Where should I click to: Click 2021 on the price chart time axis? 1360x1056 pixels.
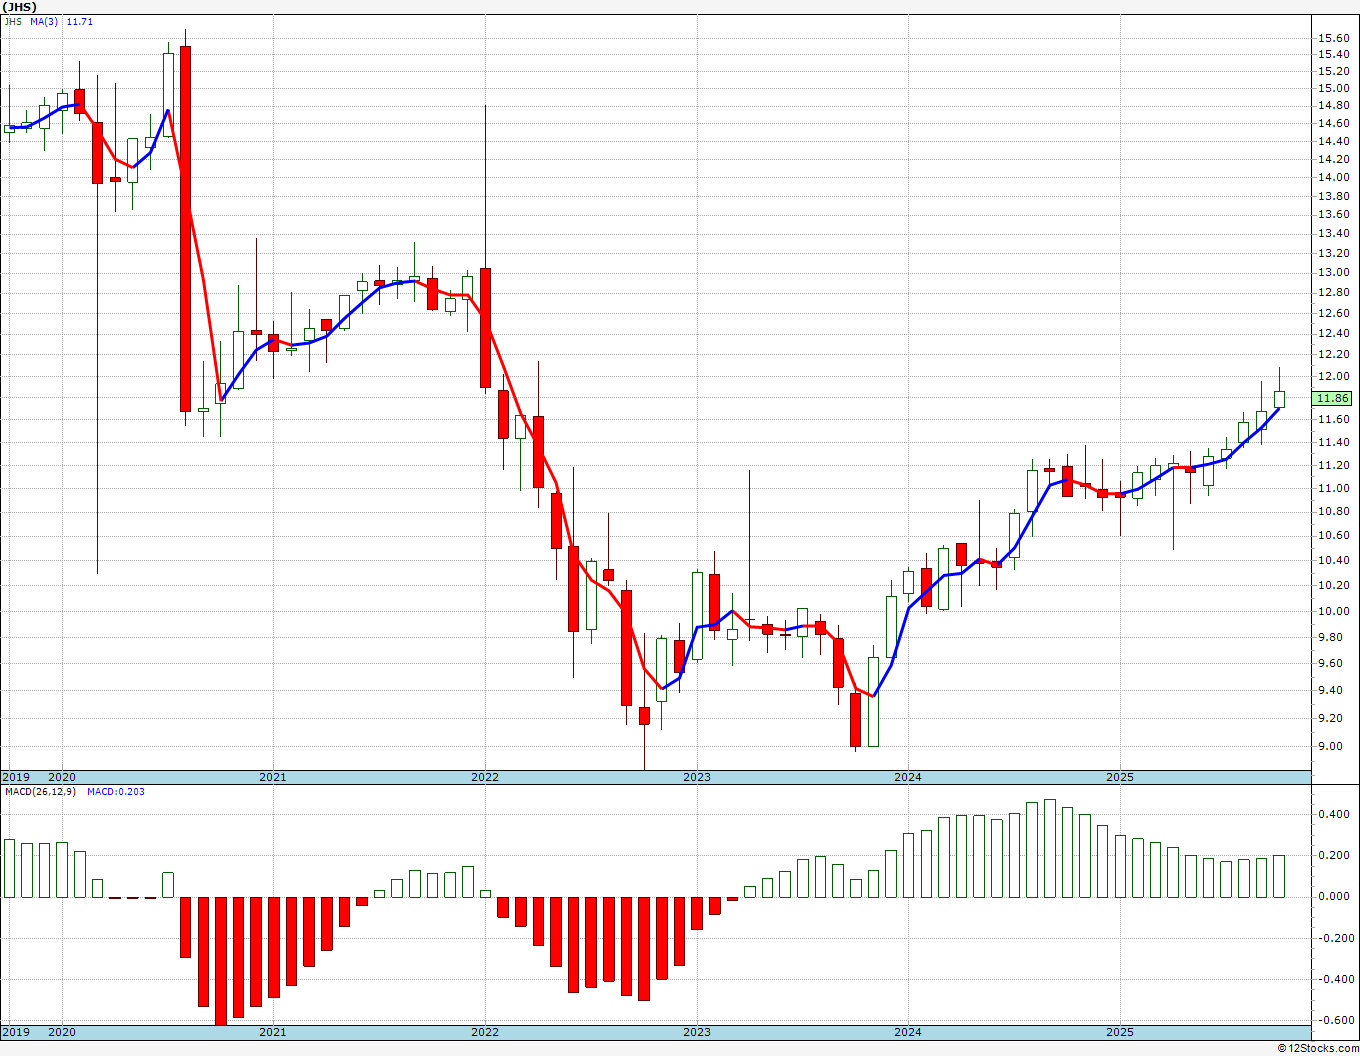click(273, 777)
